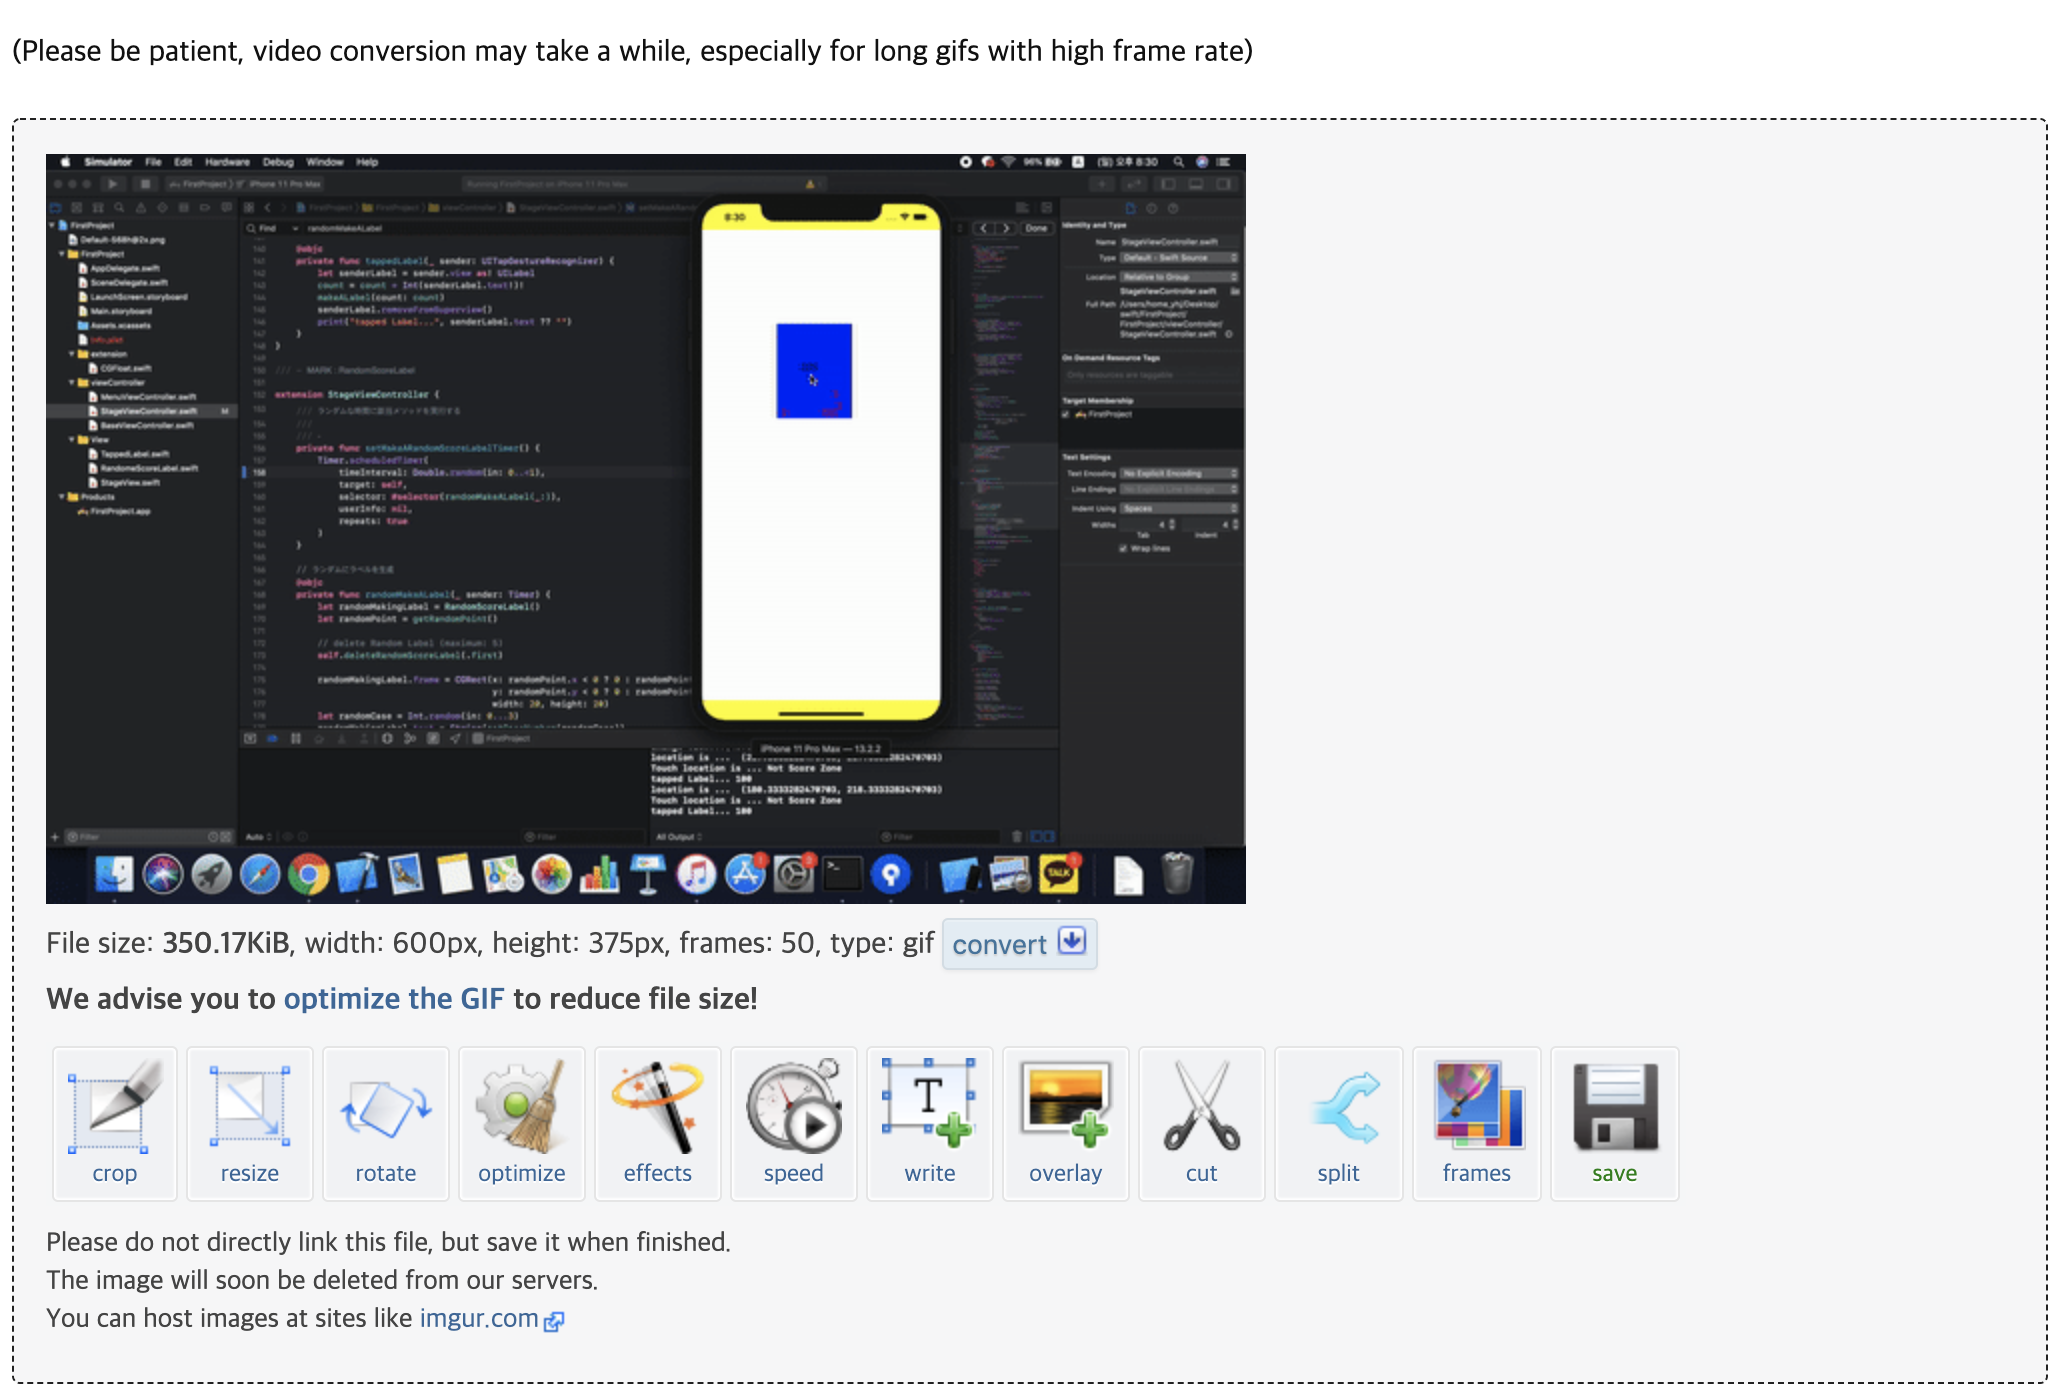Click the convert button
This screenshot has height=1390, width=2066.
[x=1000, y=944]
